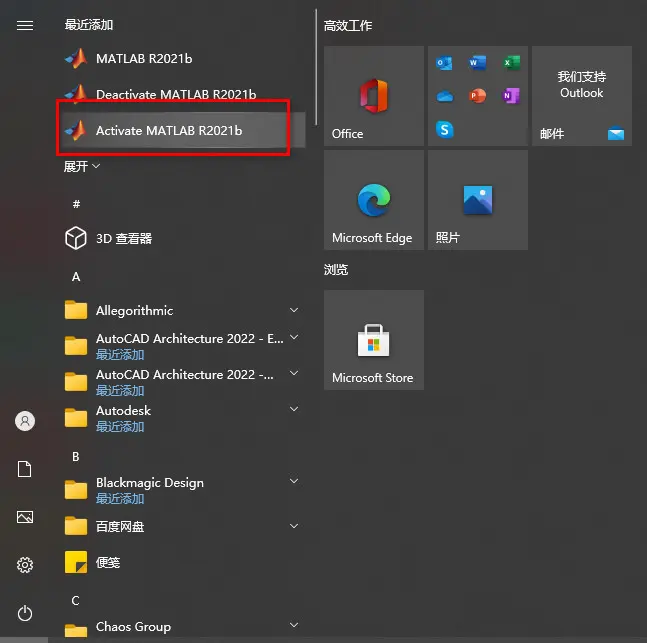The height and width of the screenshot is (643, 647).
Task: Open PowerPoint icon in Office group tile
Action: coord(477,96)
